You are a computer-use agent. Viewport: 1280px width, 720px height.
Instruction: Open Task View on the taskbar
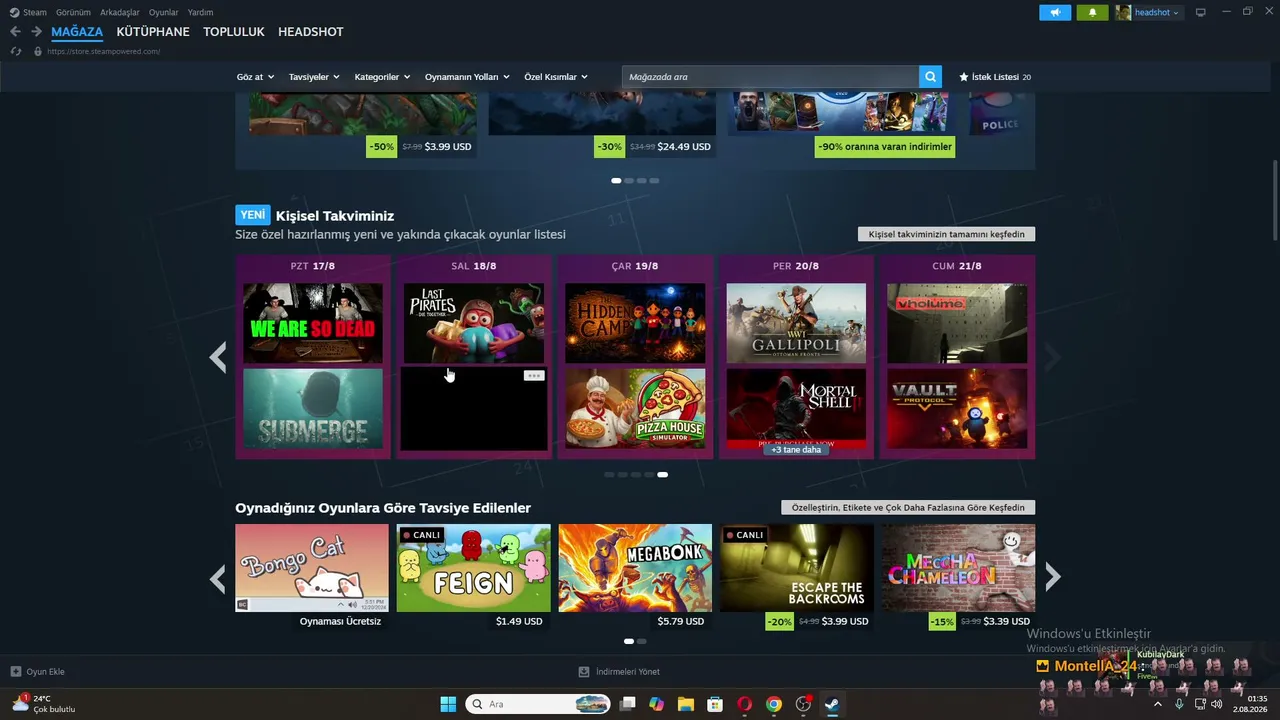[627, 704]
